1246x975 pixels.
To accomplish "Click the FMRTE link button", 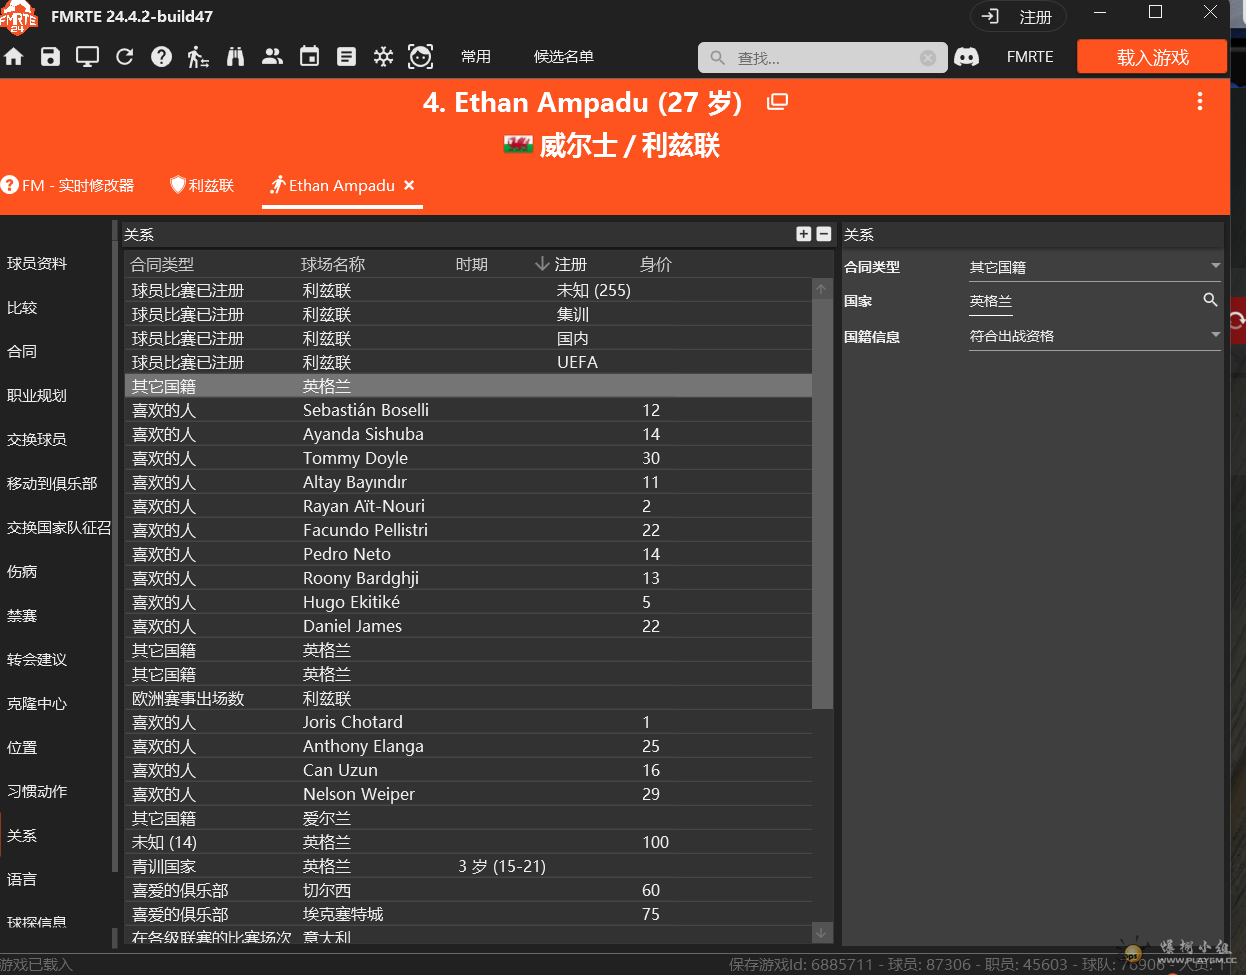I will pyautogui.click(x=1030, y=57).
